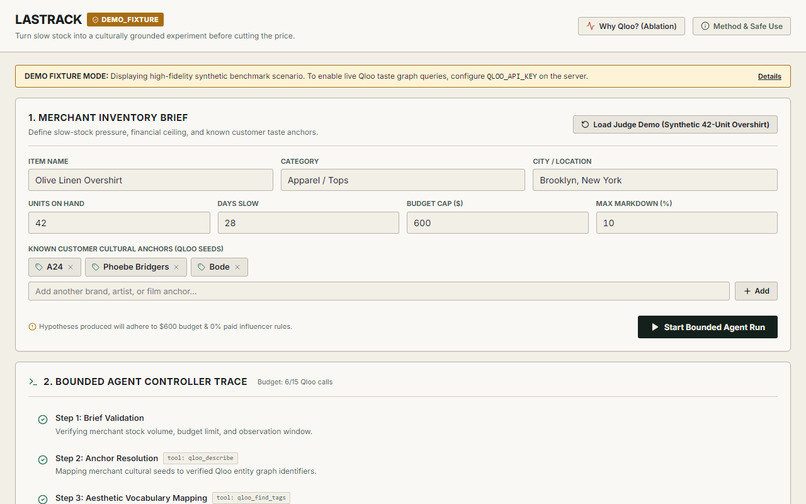Click the Step 3 Aesthetic Vocabulary checkmark
The height and width of the screenshot is (504, 806).
coord(43,499)
